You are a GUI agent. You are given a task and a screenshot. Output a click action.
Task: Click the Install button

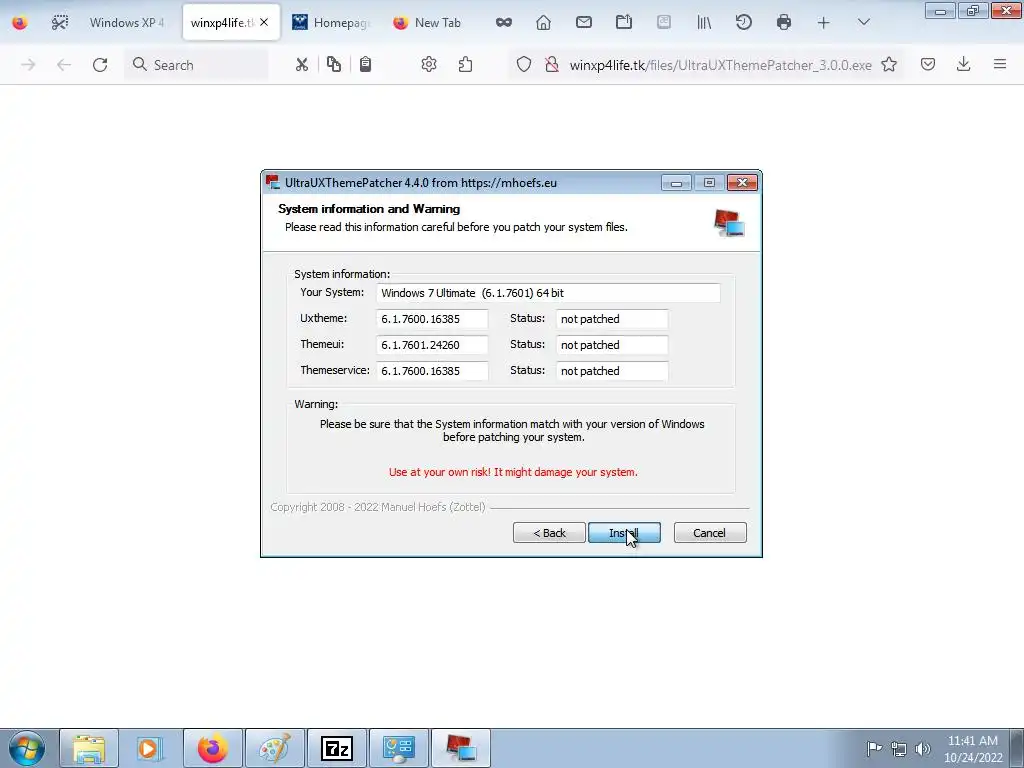coord(624,533)
